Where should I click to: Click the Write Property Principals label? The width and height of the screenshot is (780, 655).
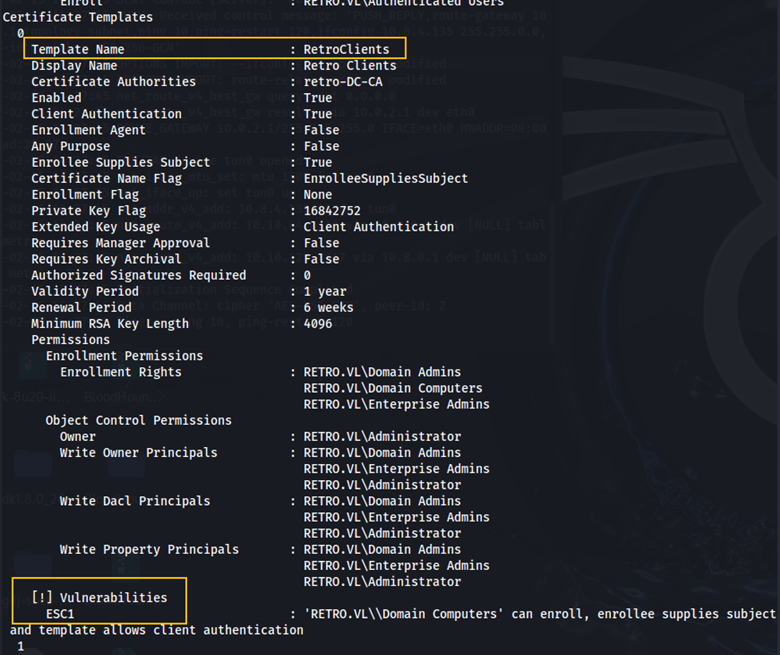tap(149, 549)
